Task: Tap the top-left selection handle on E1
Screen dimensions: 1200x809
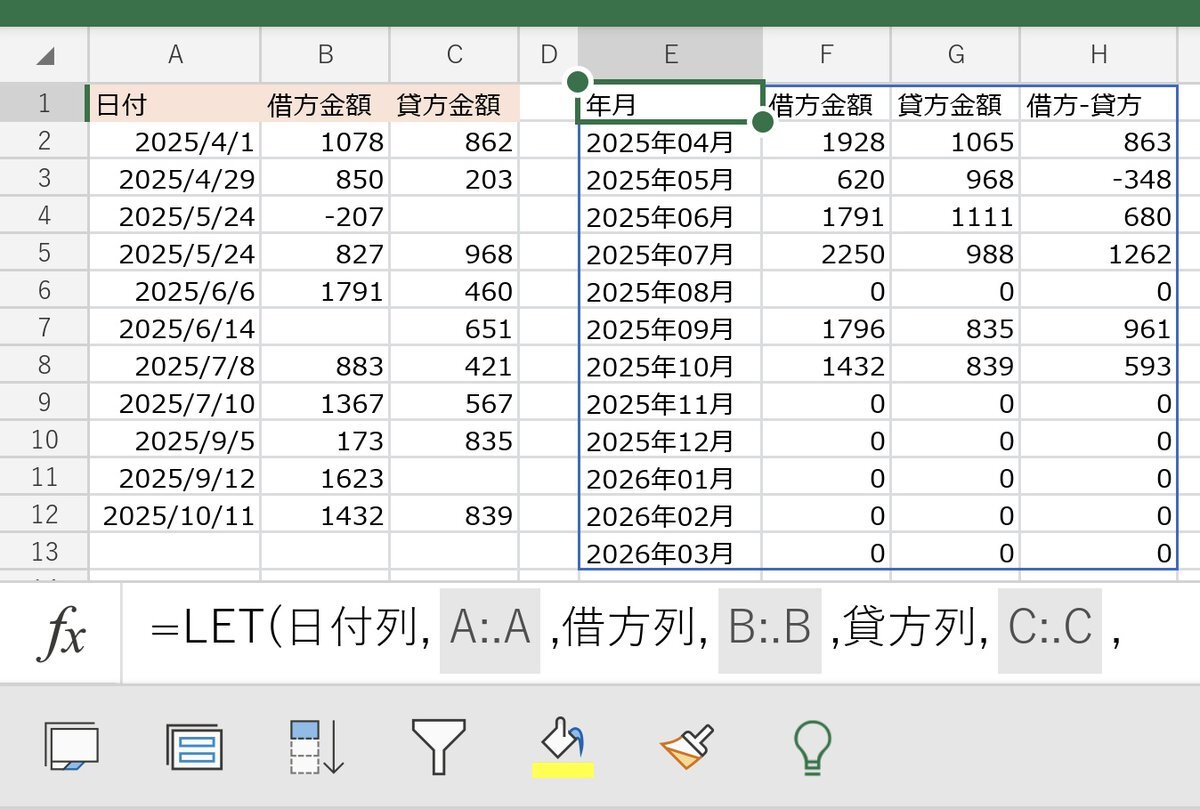Action: click(578, 81)
